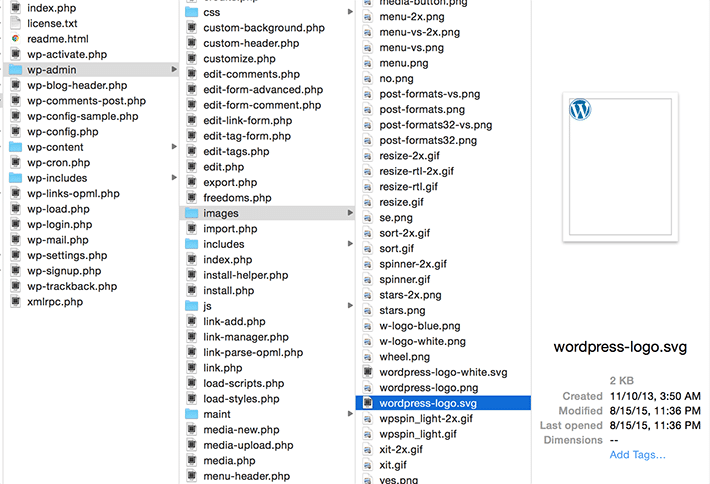
Task: Click the xmlrpc.php file icon
Action: [16, 302]
